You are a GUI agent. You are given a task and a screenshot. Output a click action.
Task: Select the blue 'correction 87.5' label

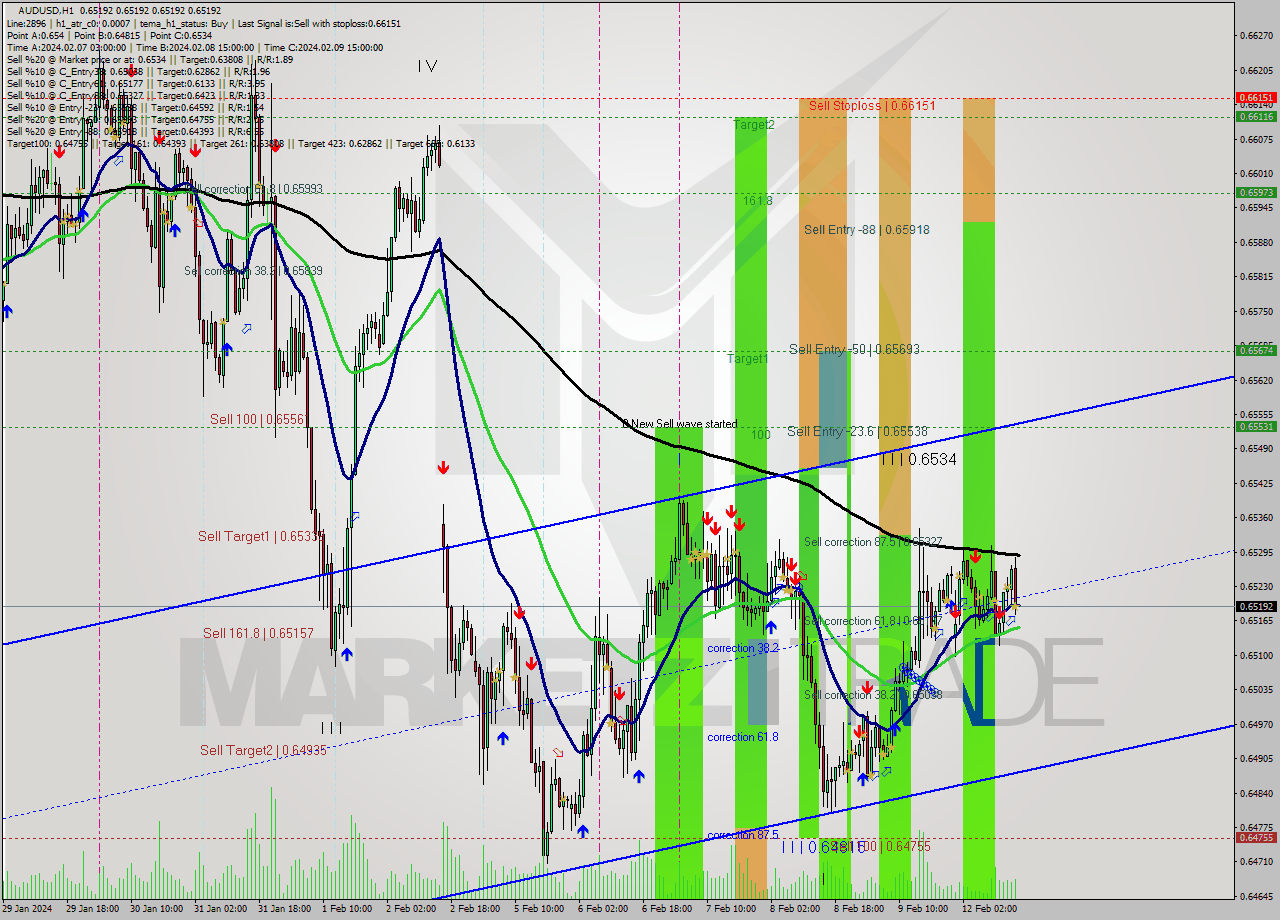click(x=743, y=835)
